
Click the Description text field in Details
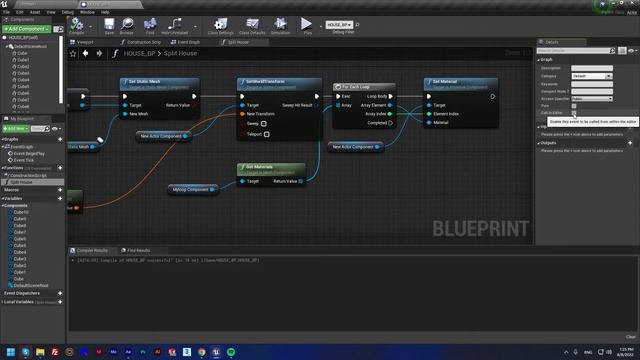point(592,68)
